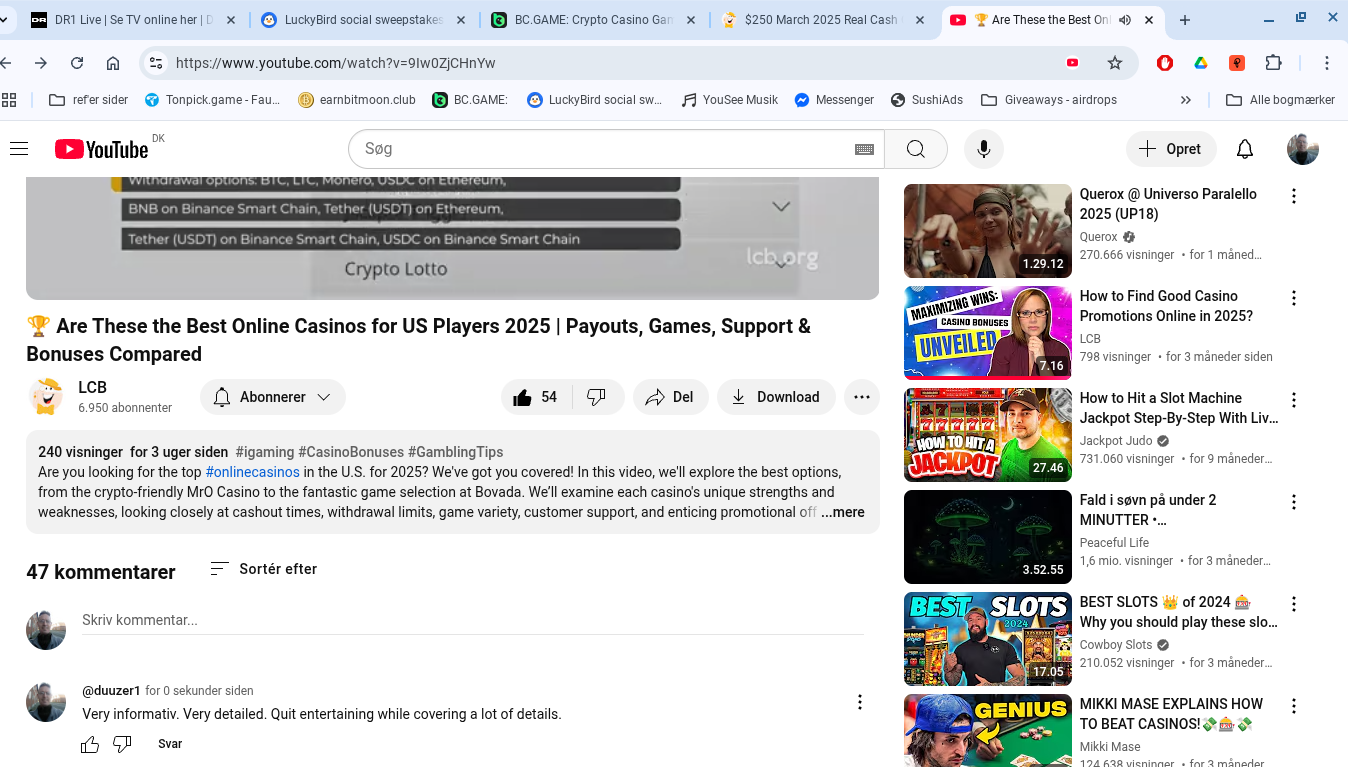This screenshot has height=767, width=1348.
Task: Open Chrome three-dot menu
Action: point(1327,63)
